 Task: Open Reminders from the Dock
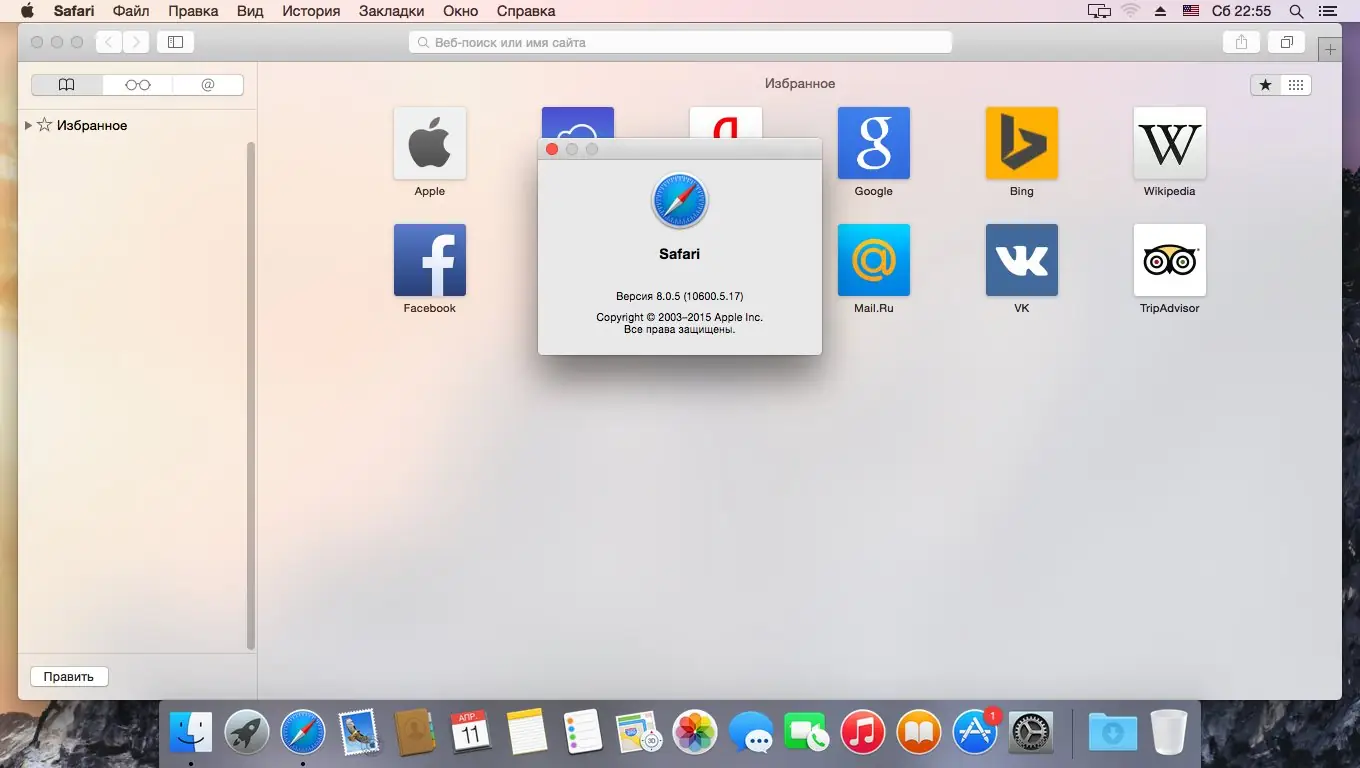pos(582,733)
